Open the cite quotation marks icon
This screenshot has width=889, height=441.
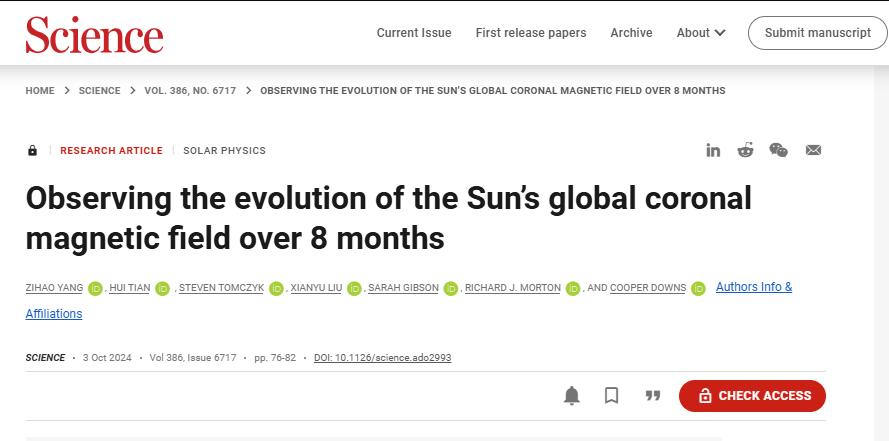653,396
